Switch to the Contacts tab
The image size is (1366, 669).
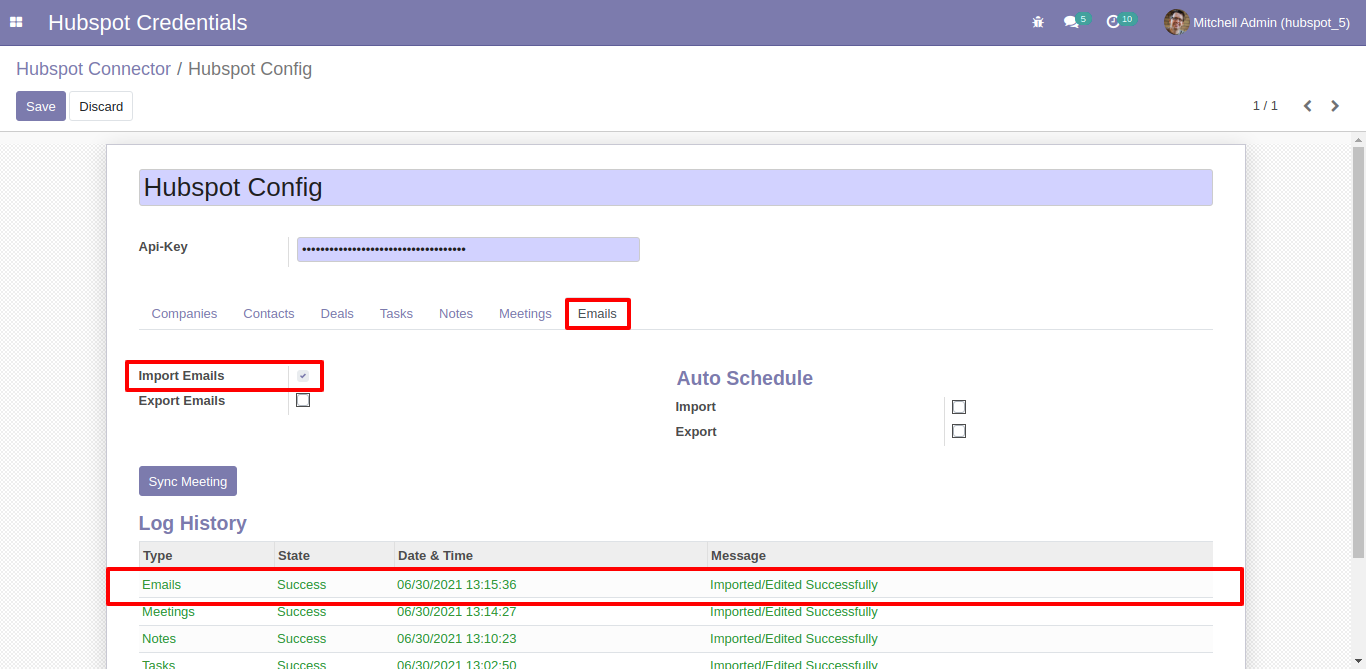(x=269, y=314)
